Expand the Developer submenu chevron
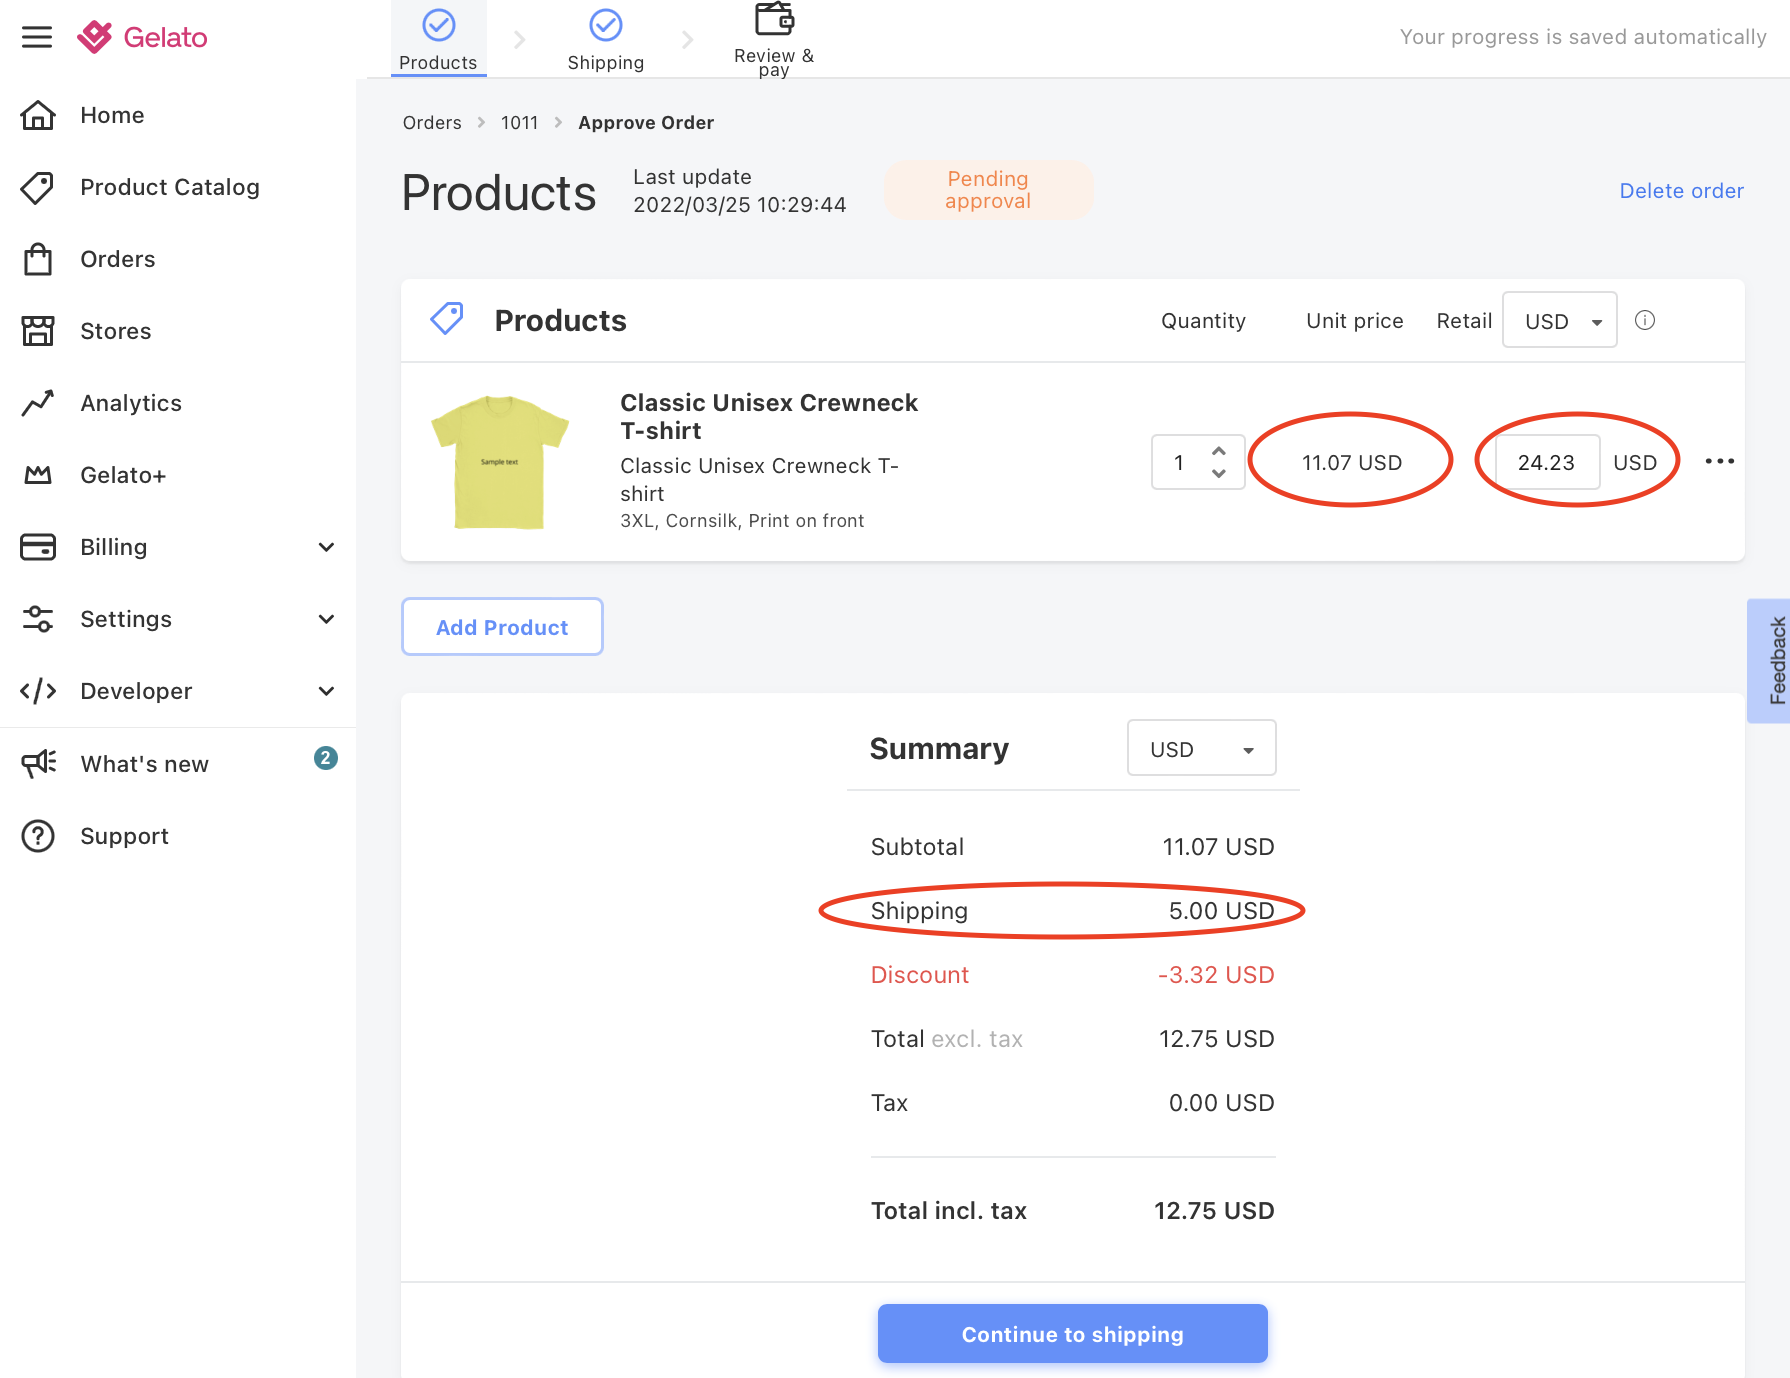 click(326, 691)
